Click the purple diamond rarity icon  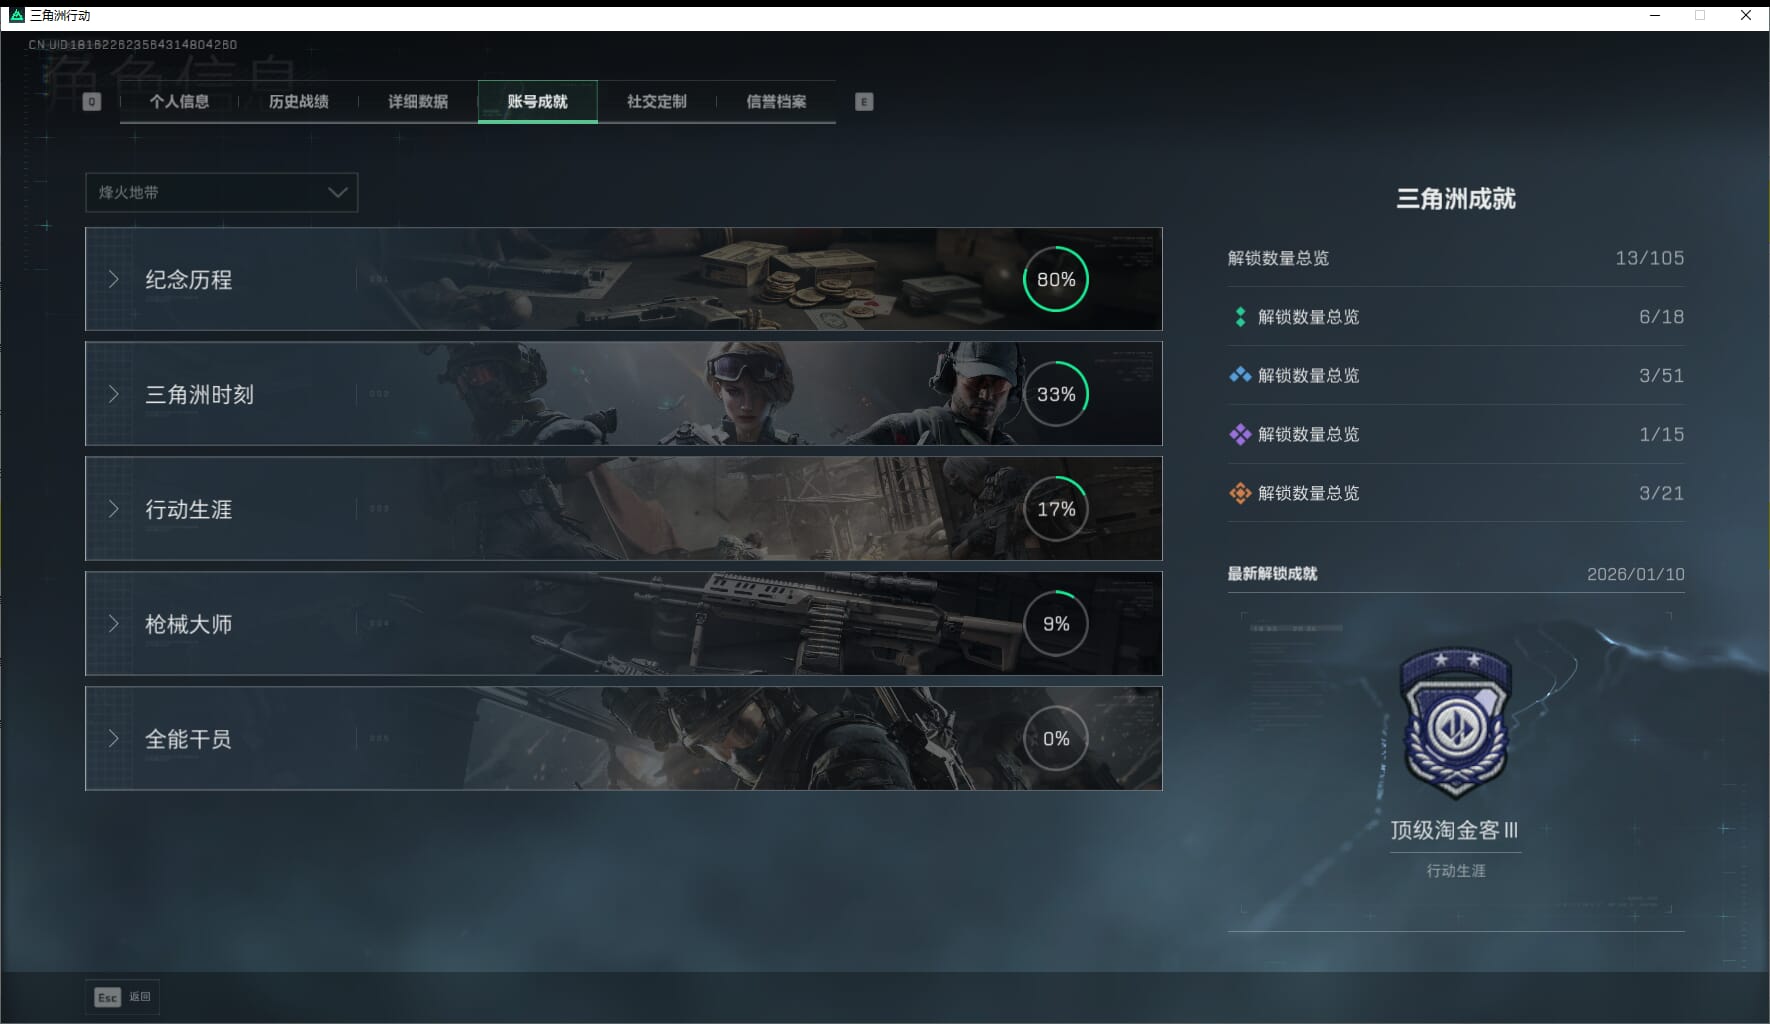(1240, 434)
